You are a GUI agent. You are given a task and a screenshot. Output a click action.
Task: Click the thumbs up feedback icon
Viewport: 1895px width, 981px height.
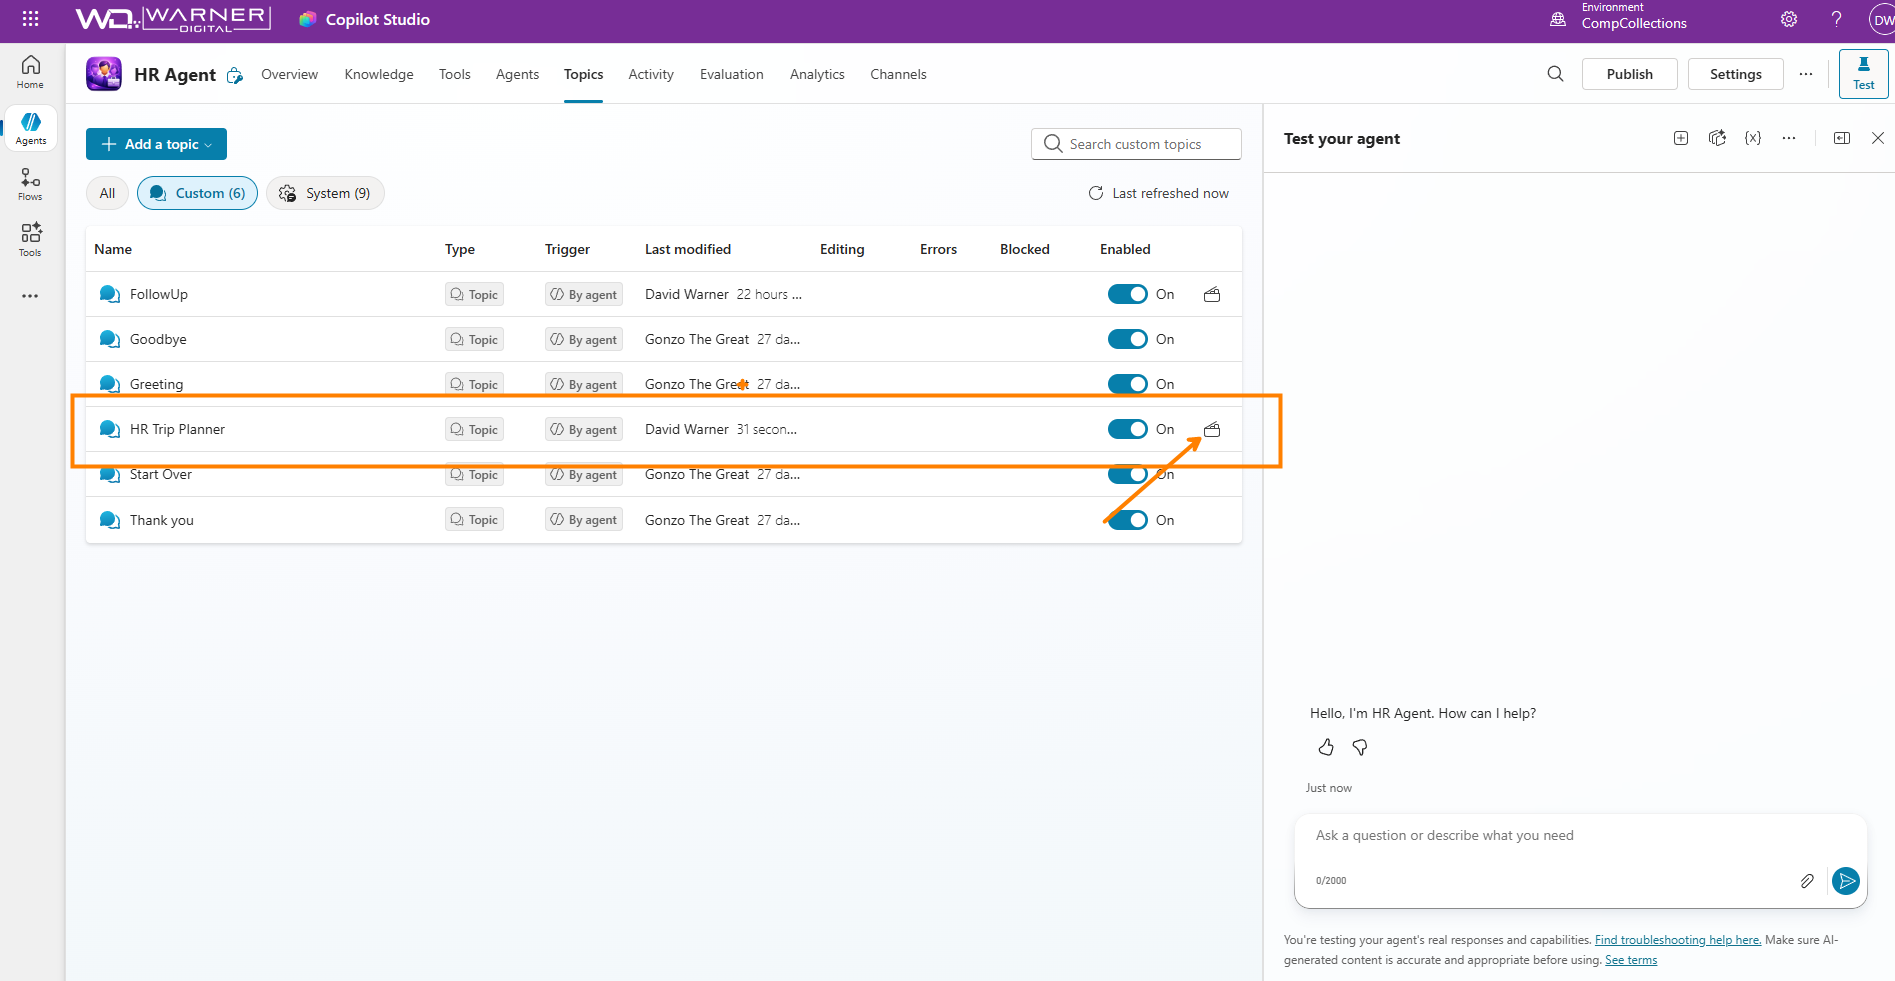pyautogui.click(x=1326, y=747)
